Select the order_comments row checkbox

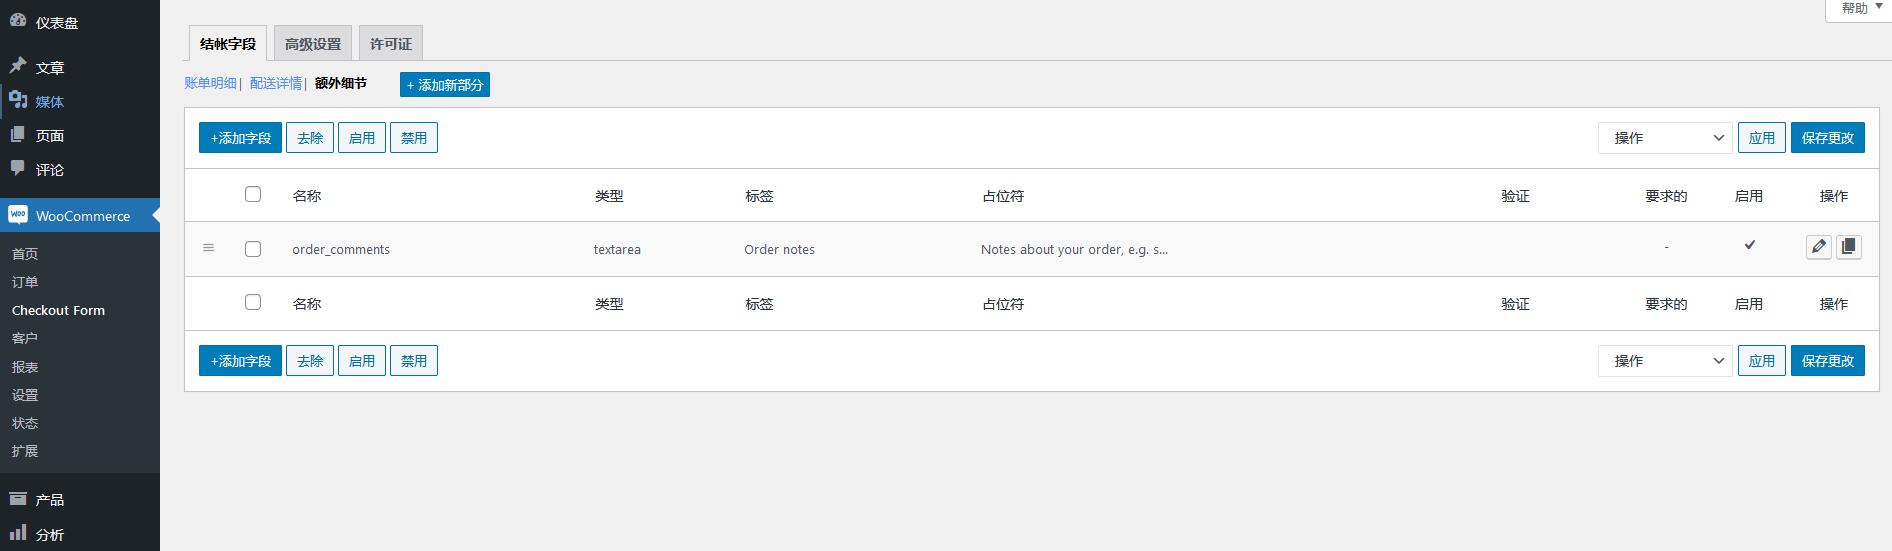pyautogui.click(x=253, y=249)
